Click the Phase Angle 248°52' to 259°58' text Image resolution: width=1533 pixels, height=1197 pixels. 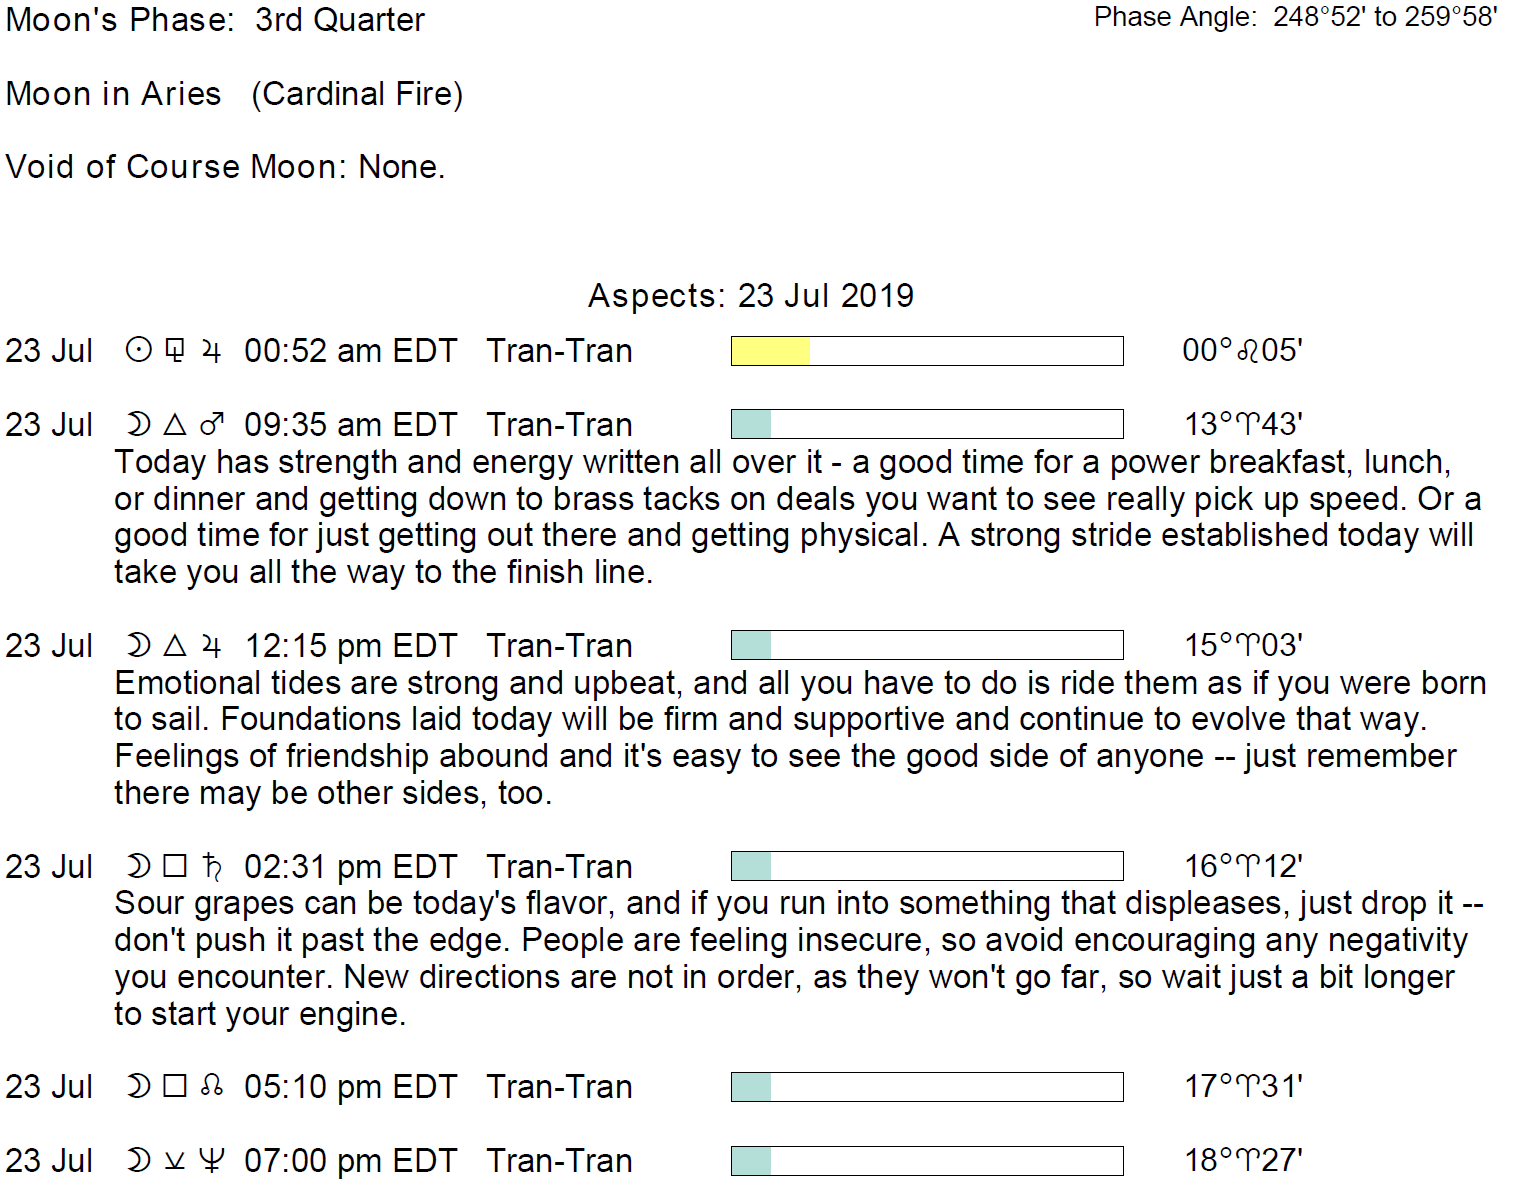tap(1296, 17)
